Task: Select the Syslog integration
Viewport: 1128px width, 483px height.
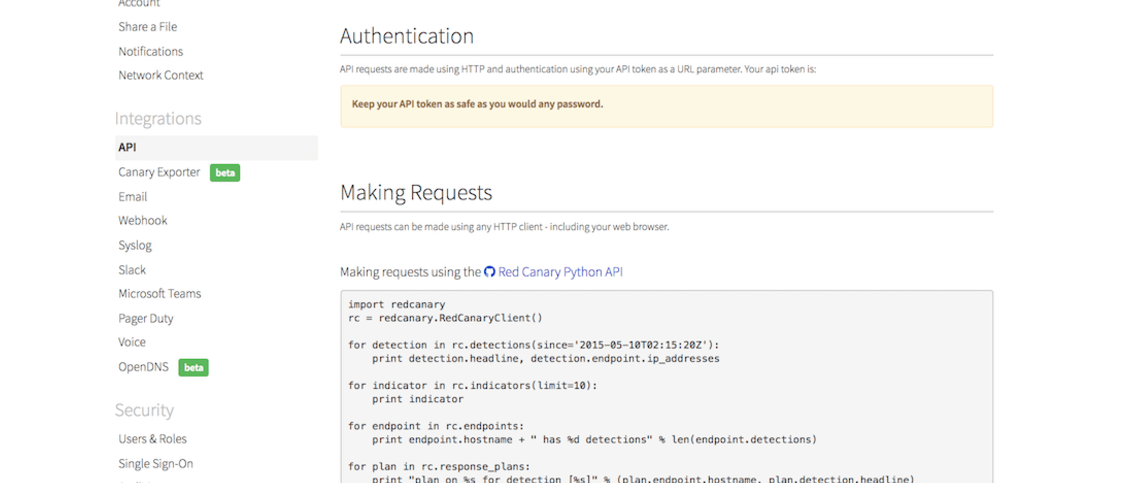Action: [x=135, y=245]
